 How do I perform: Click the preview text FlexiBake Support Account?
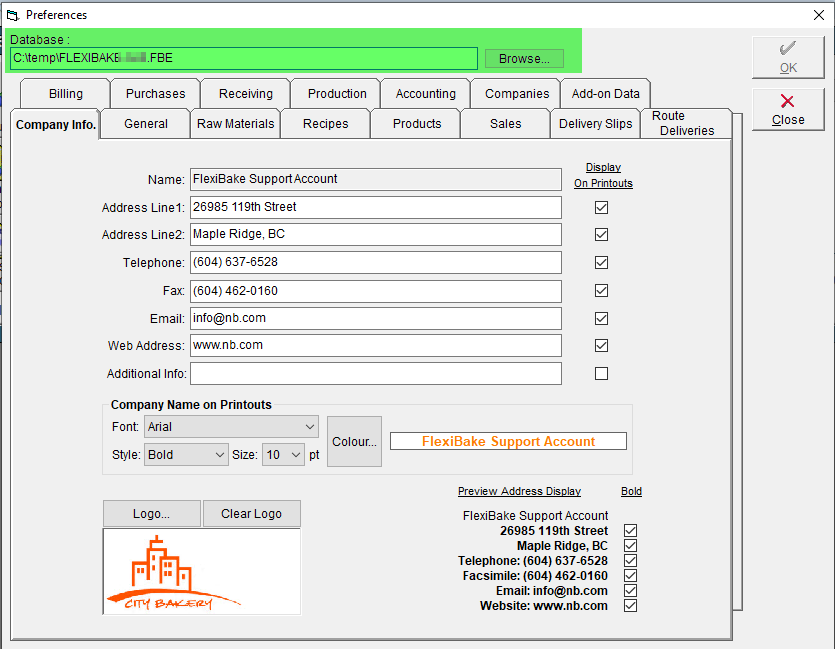pos(535,516)
